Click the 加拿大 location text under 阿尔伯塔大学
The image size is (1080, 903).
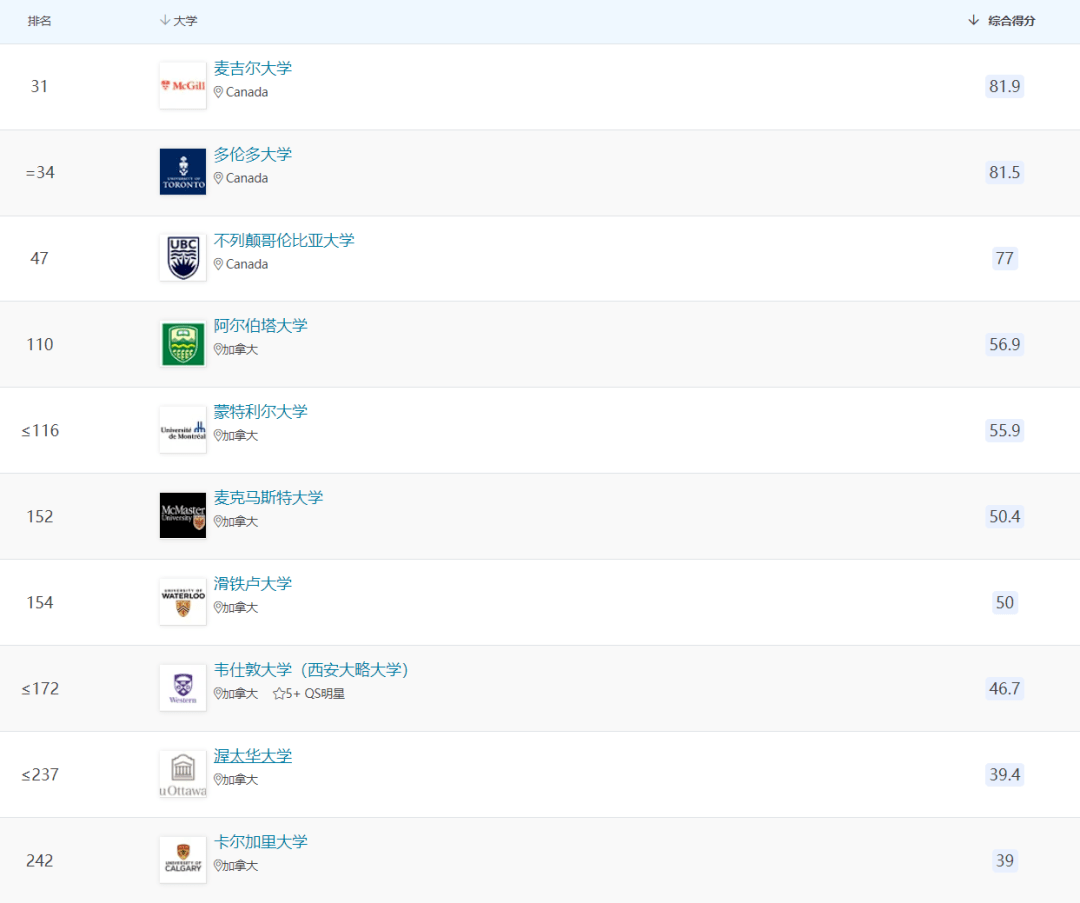pos(240,350)
